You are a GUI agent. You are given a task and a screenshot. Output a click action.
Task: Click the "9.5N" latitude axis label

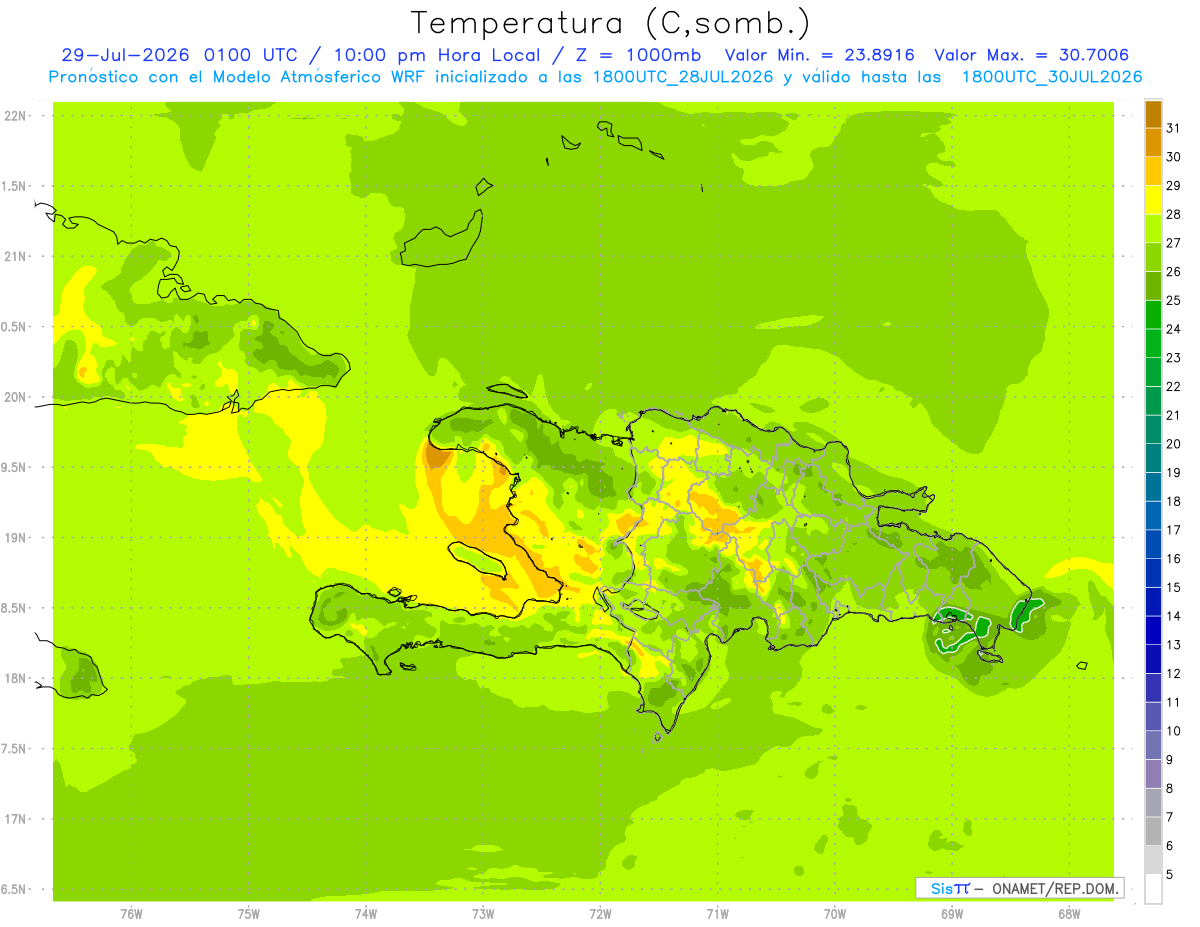14,467
